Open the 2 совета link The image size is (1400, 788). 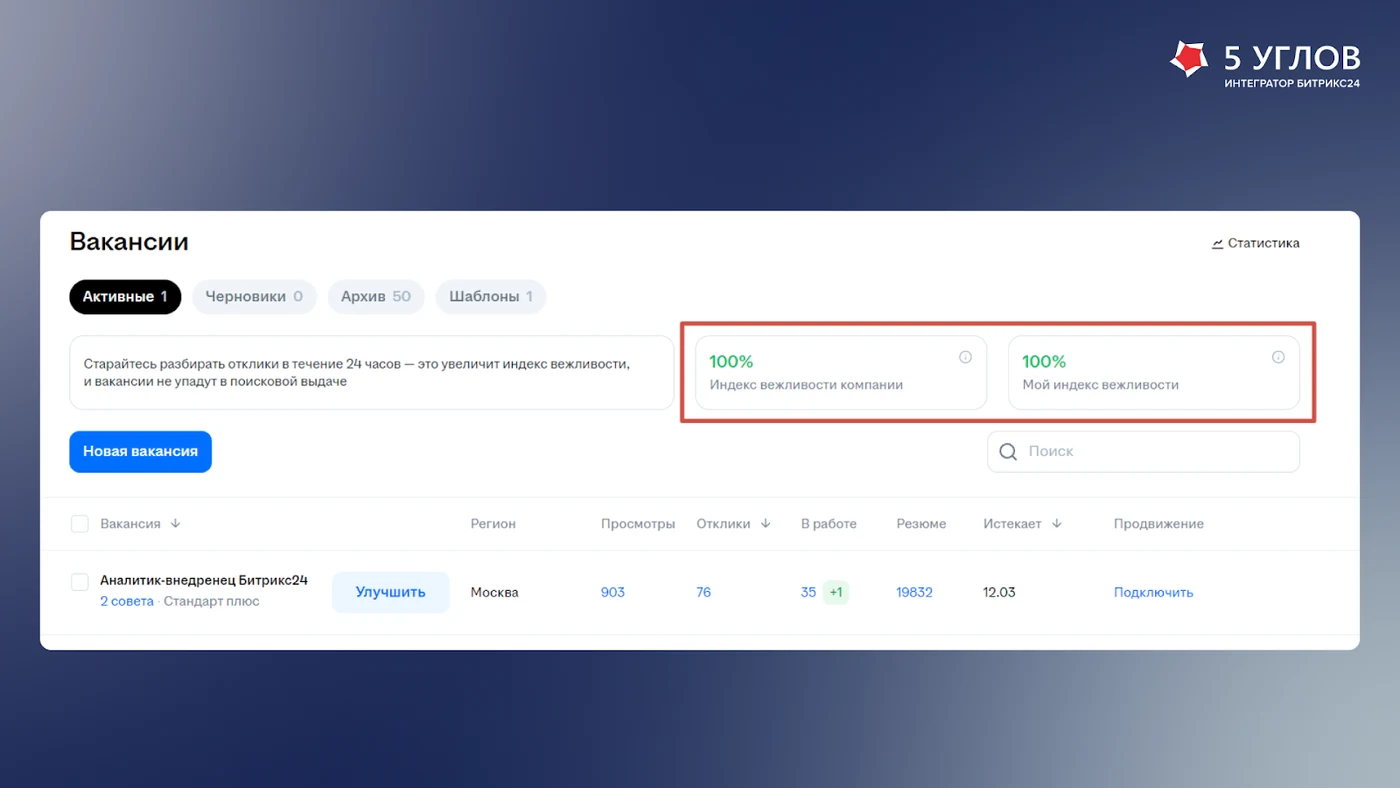click(x=127, y=602)
